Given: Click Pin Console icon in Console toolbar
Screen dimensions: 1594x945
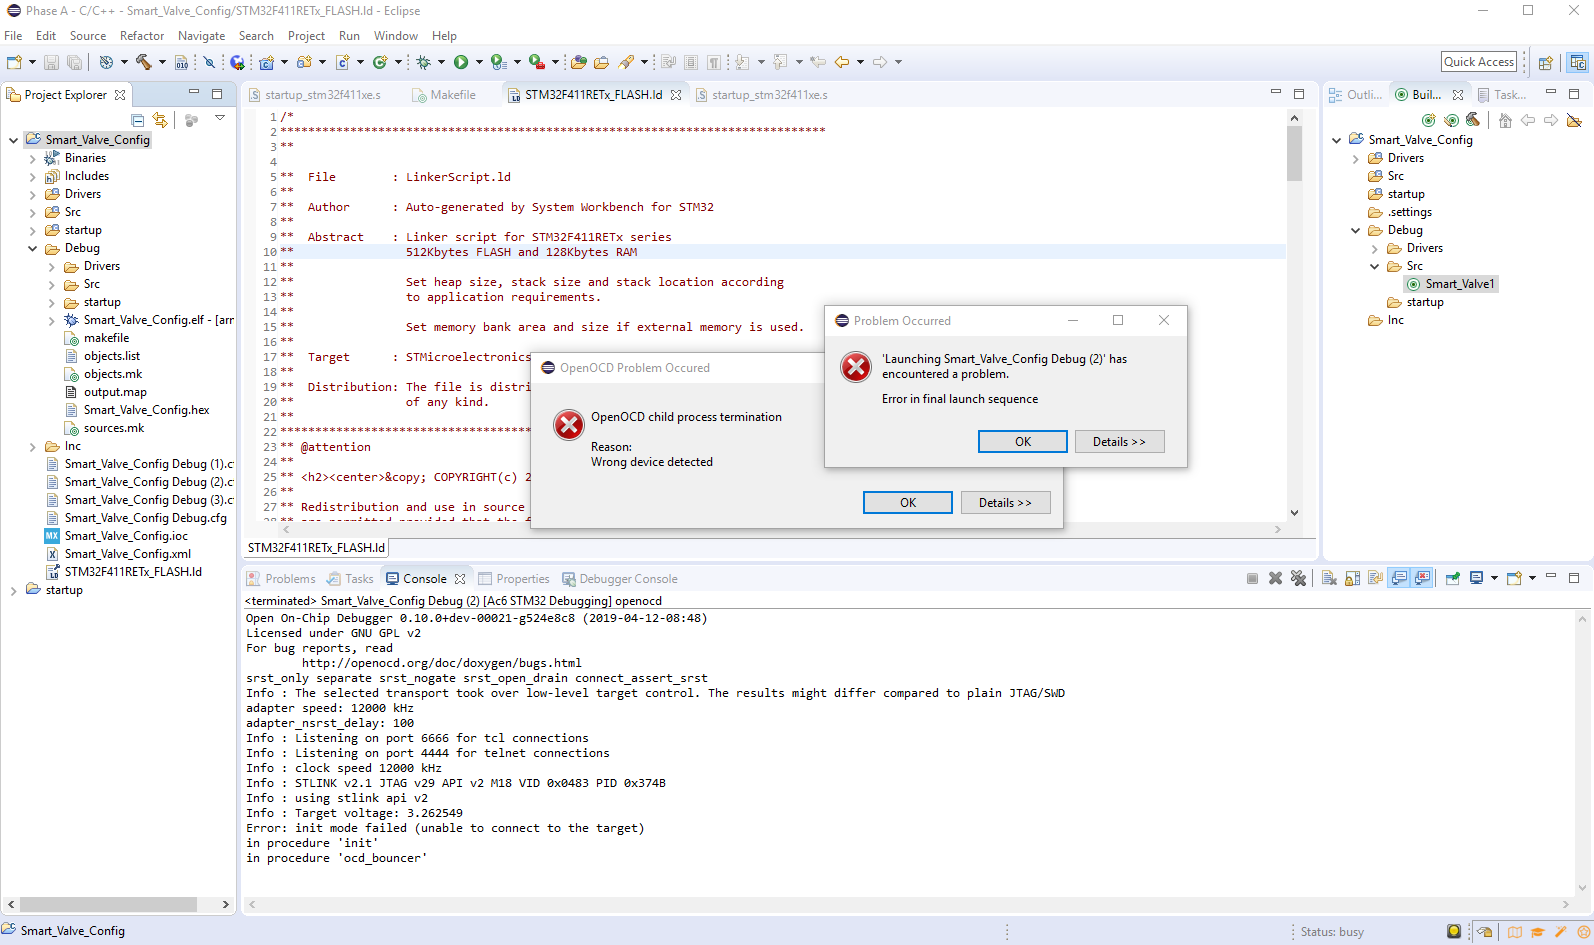Looking at the screenshot, I should pyautogui.click(x=1452, y=578).
